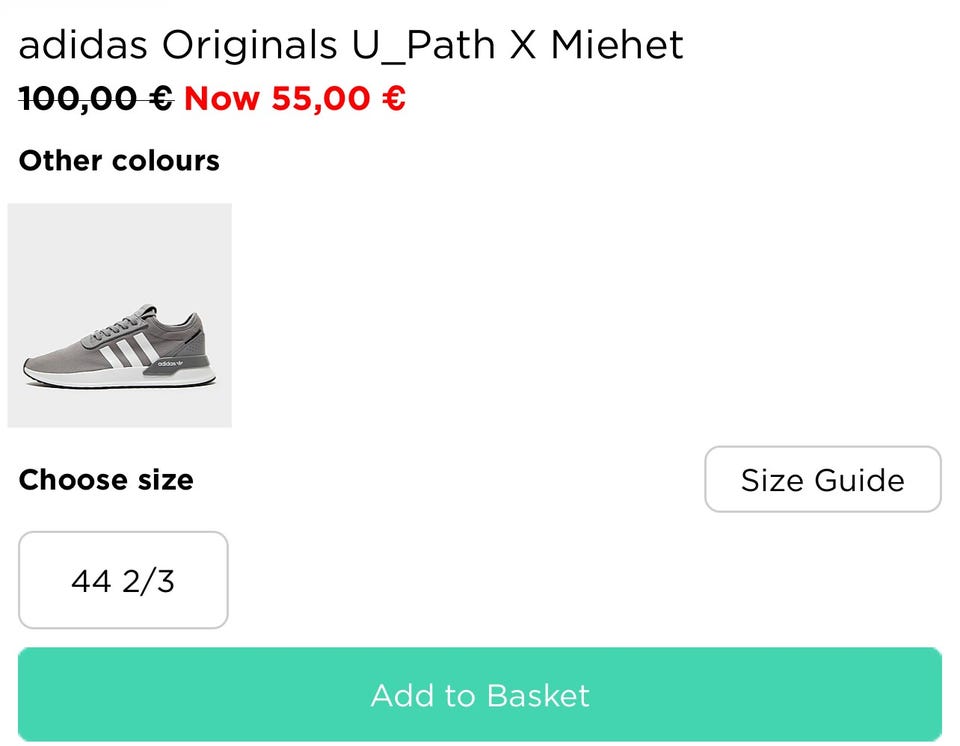Open the Size Guide
960x746 pixels.
[x=822, y=480]
